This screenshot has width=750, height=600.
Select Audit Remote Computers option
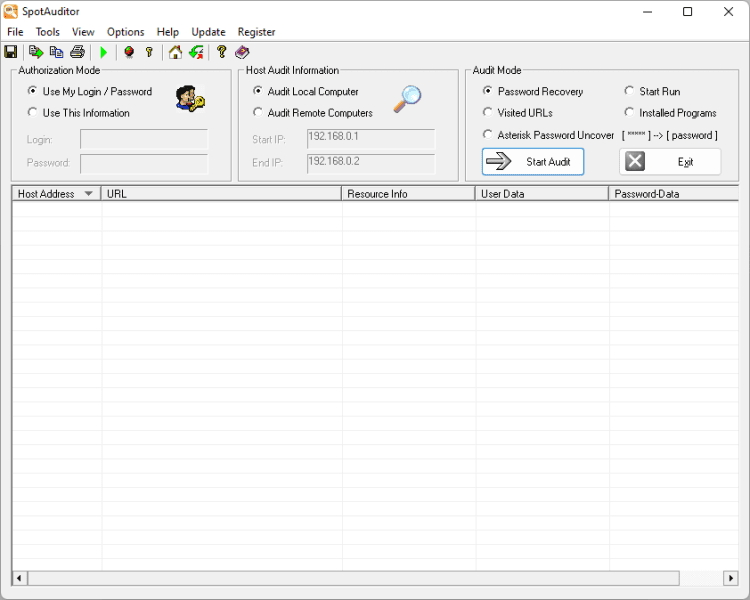313,112
